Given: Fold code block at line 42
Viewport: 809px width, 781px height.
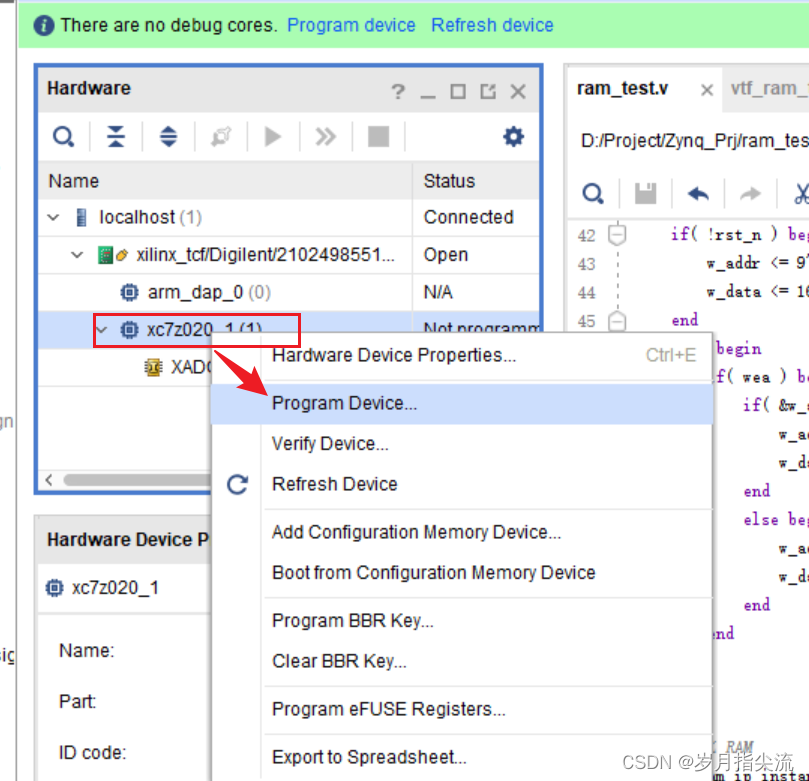Looking at the screenshot, I should point(617,235).
